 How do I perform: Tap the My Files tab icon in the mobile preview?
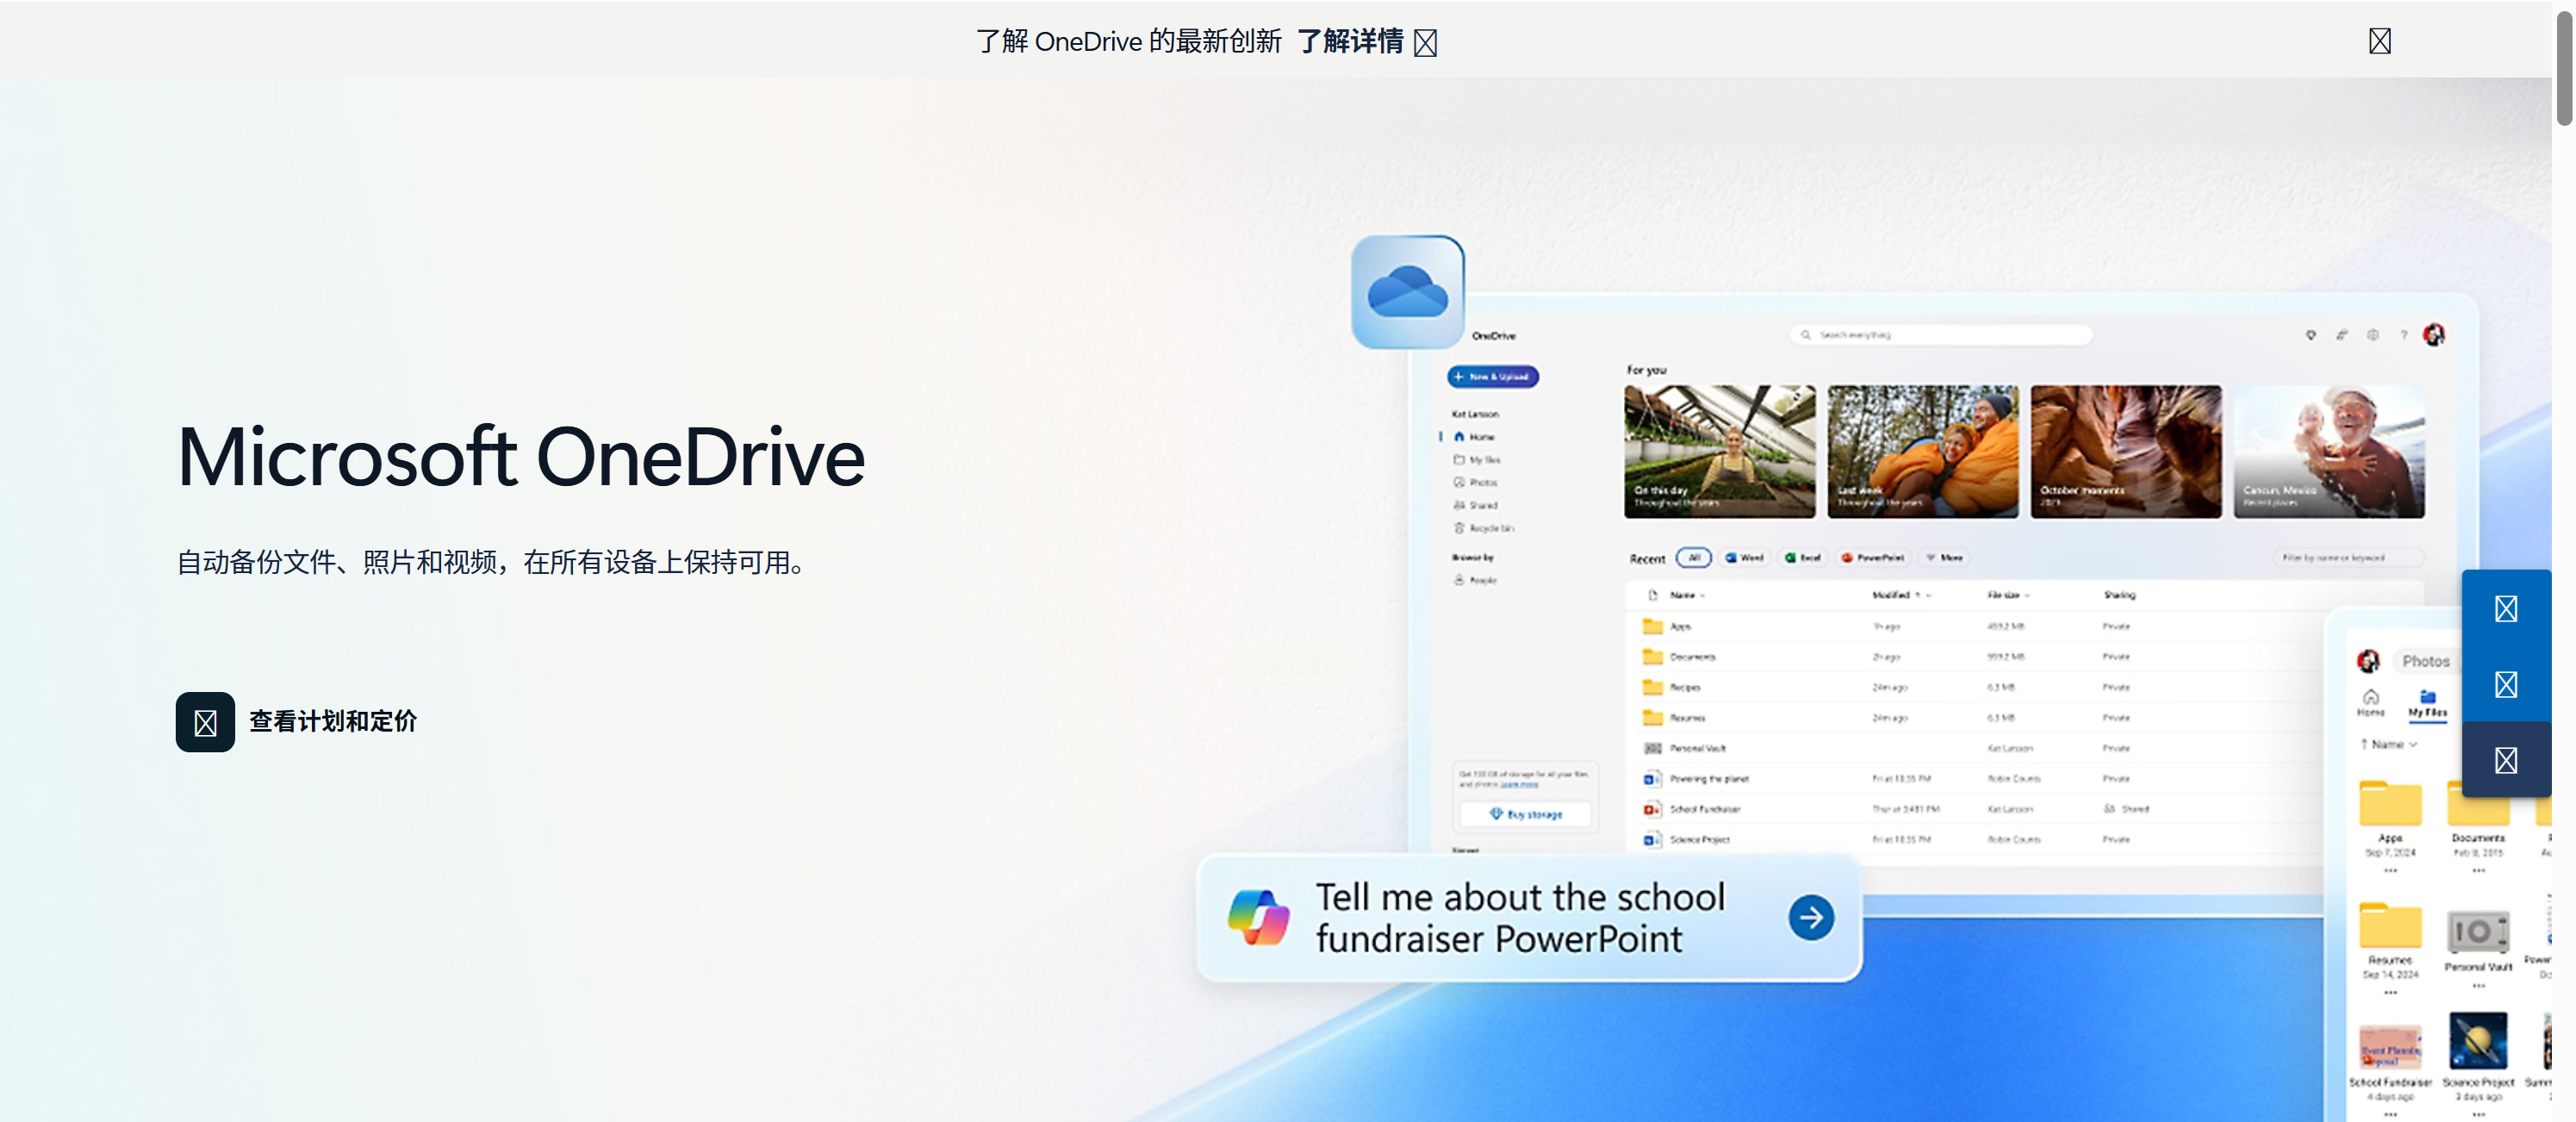pyautogui.click(x=2427, y=702)
